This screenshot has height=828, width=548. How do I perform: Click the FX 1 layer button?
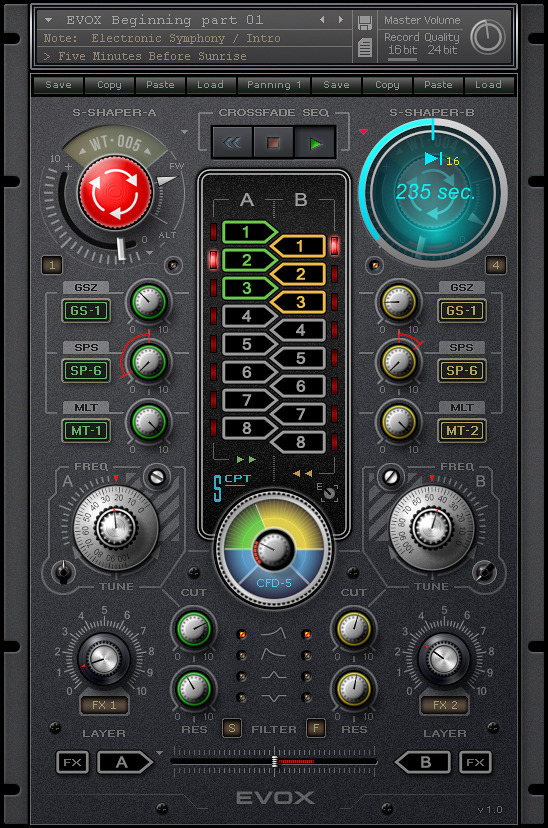tap(104, 705)
